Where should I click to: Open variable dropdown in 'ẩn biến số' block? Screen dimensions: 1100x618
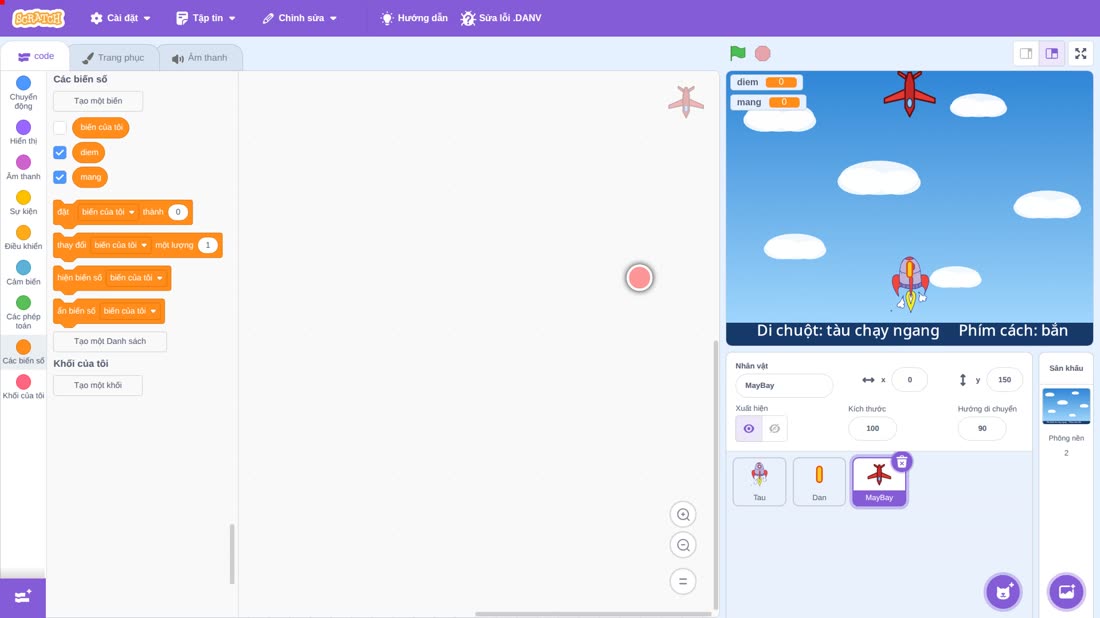coord(130,311)
